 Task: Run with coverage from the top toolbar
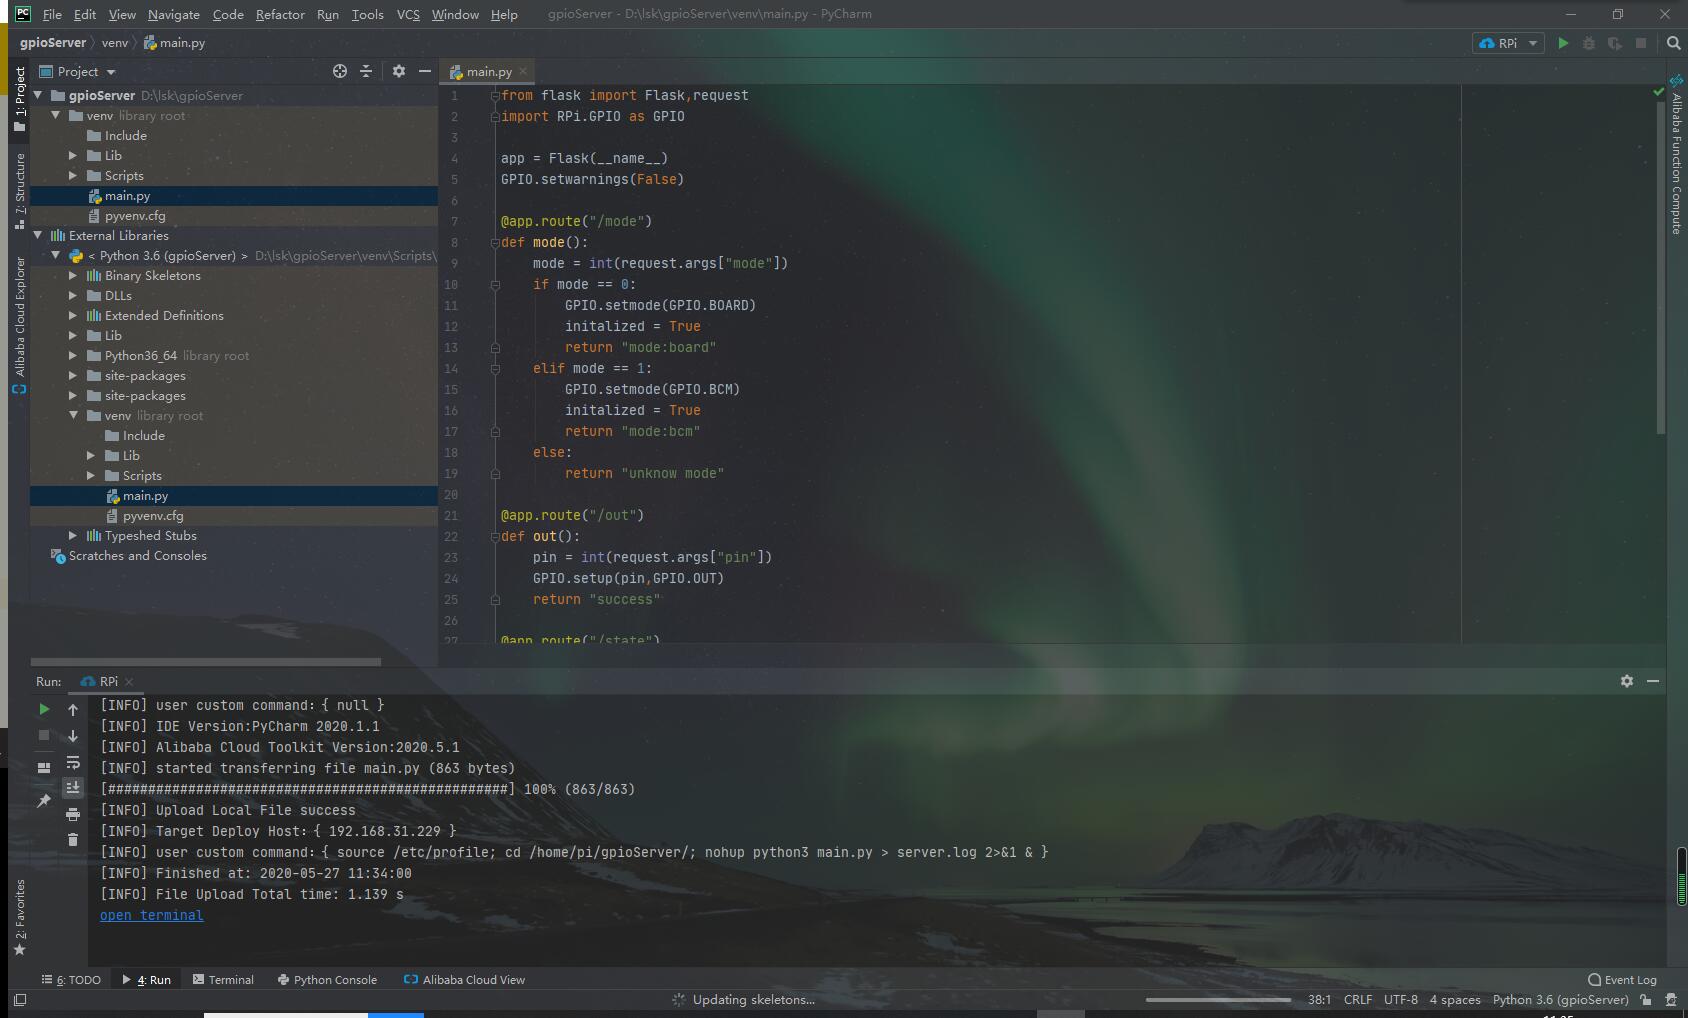click(x=1615, y=43)
